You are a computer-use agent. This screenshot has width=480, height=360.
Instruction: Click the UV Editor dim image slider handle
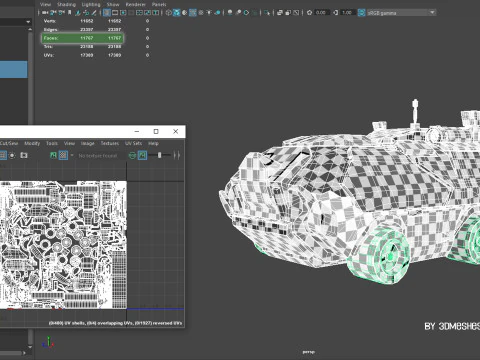point(160,155)
